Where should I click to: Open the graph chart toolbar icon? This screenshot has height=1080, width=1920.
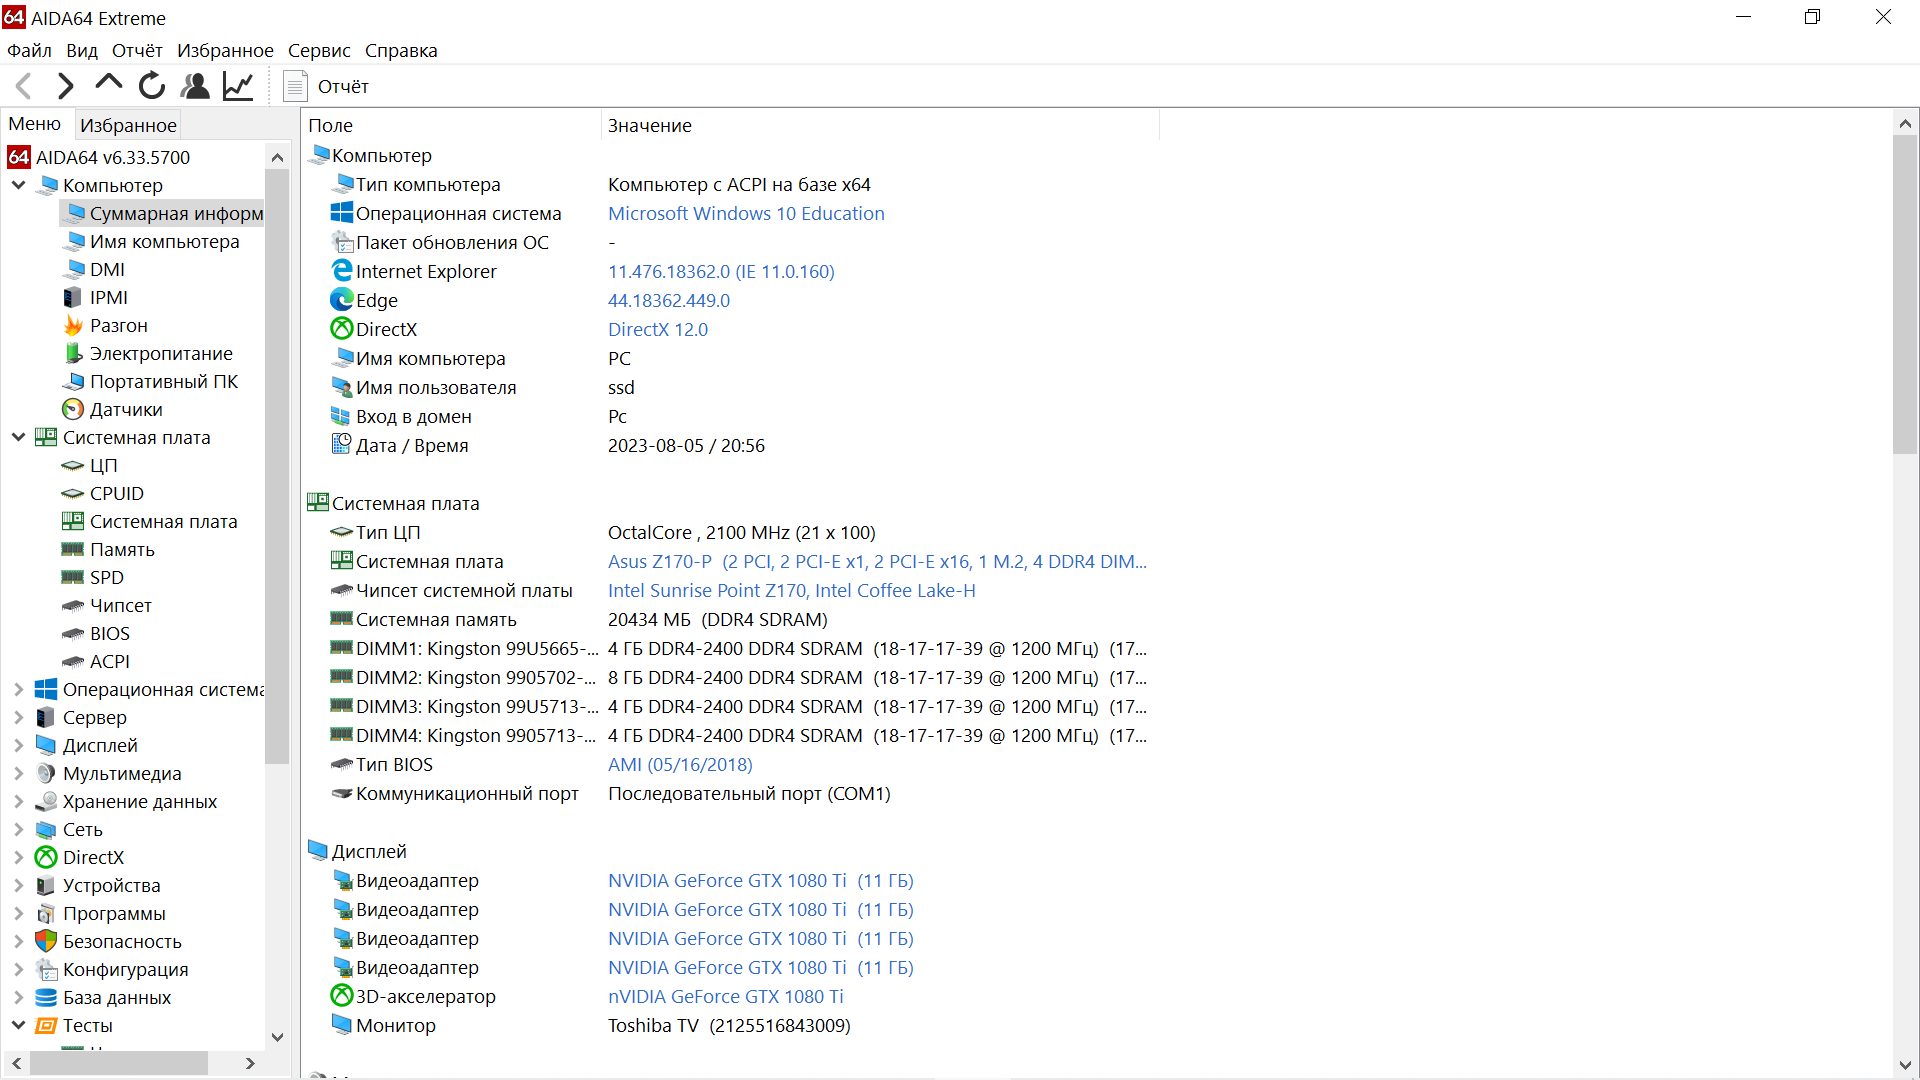click(x=238, y=87)
